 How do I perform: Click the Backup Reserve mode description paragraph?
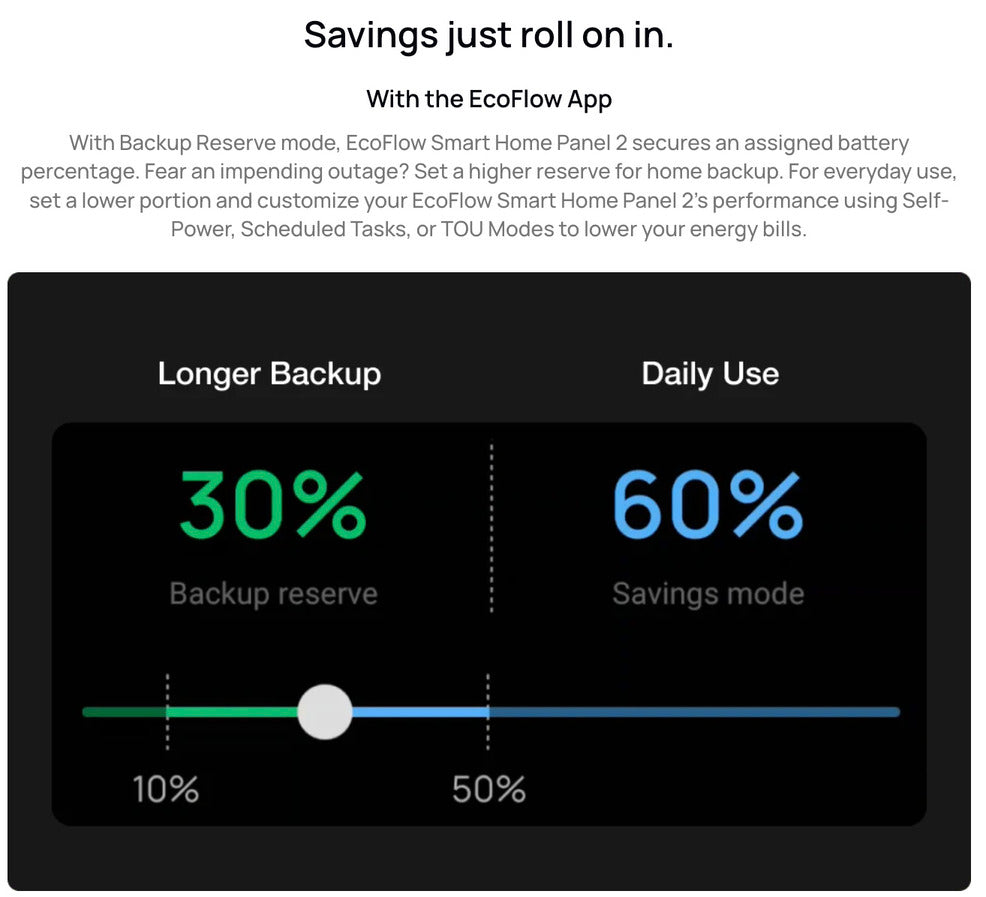tap(489, 185)
